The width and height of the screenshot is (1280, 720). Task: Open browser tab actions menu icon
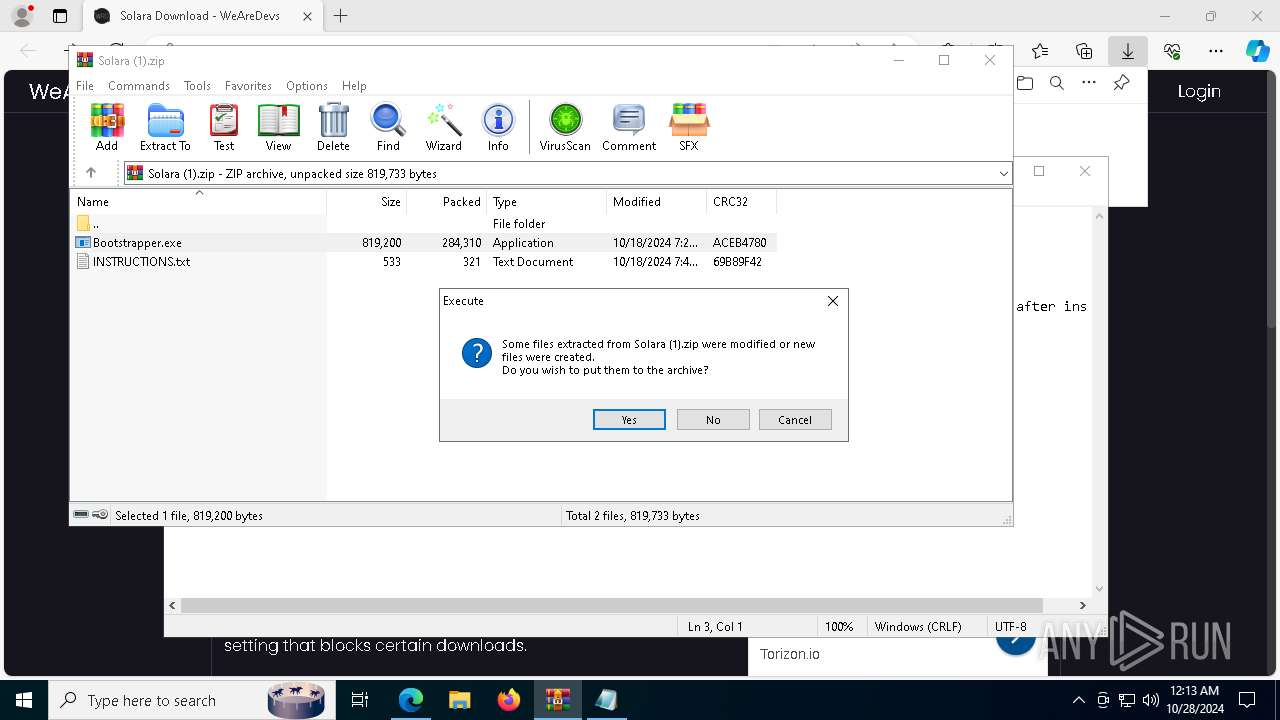click(x=60, y=16)
